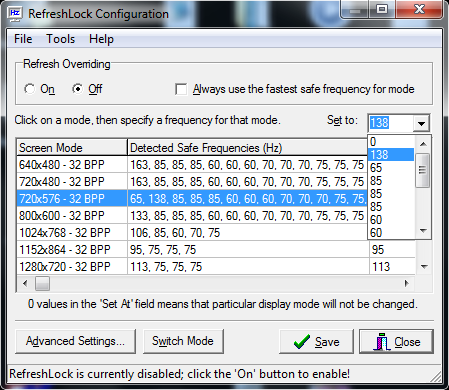The width and height of the screenshot is (449, 390).
Task: Click the Screen Mode column header
Action: click(72, 148)
